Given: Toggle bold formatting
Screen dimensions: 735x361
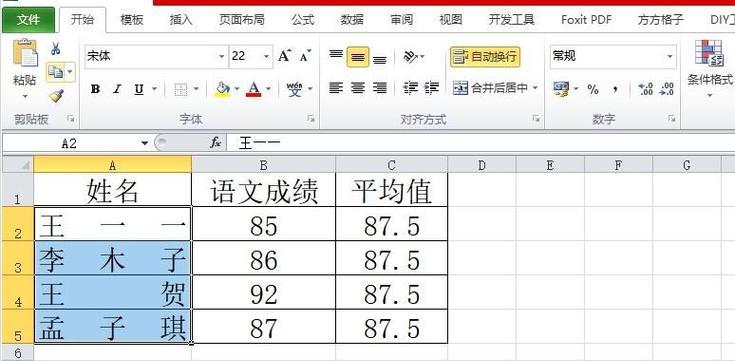Looking at the screenshot, I should point(95,89).
